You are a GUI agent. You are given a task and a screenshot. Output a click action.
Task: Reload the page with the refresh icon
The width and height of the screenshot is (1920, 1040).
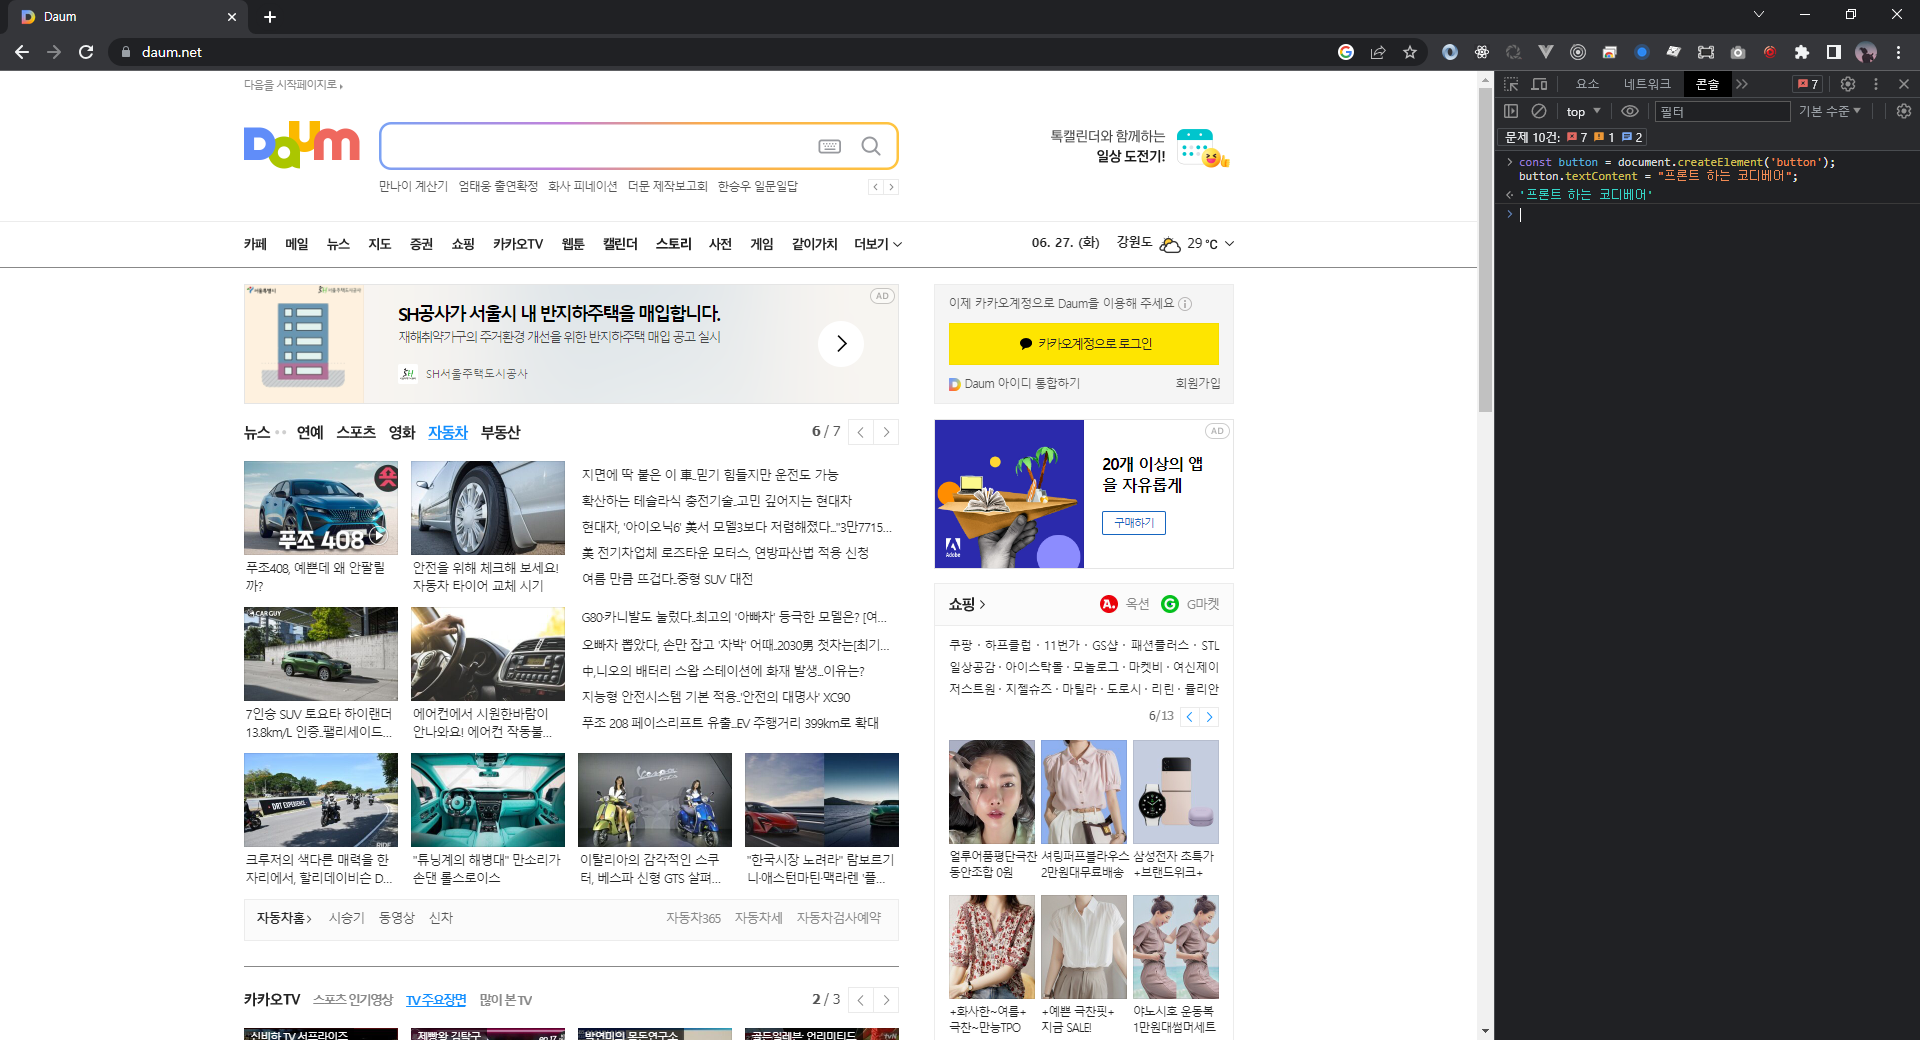[86, 52]
